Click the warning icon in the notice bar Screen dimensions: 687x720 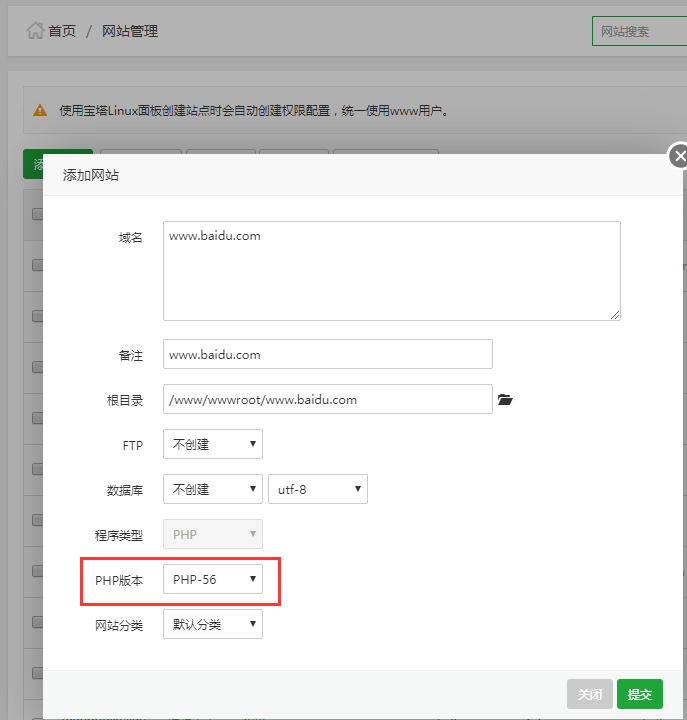40,110
